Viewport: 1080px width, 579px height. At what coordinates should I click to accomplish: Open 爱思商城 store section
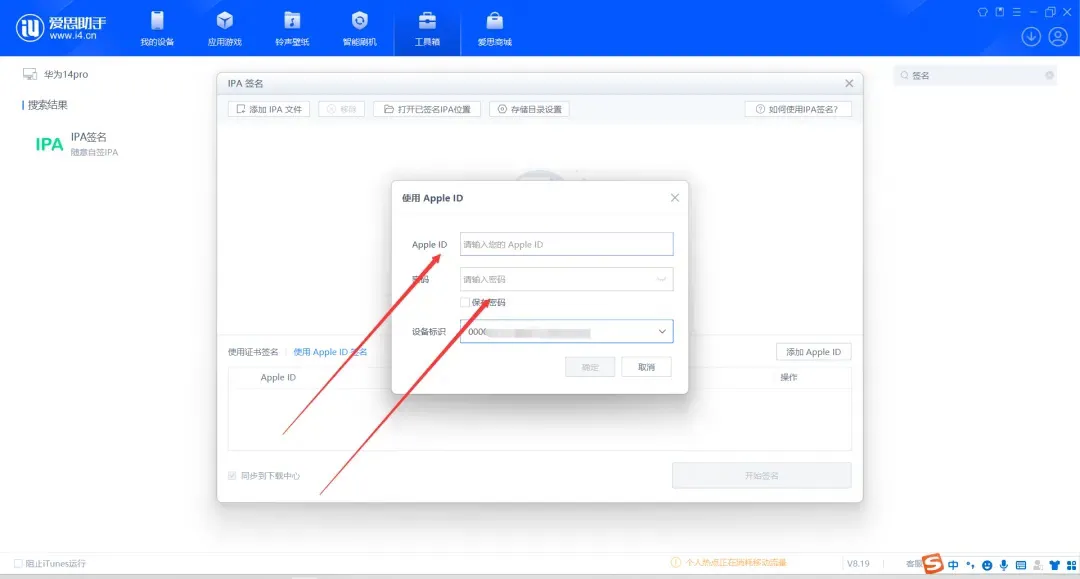[x=494, y=28]
